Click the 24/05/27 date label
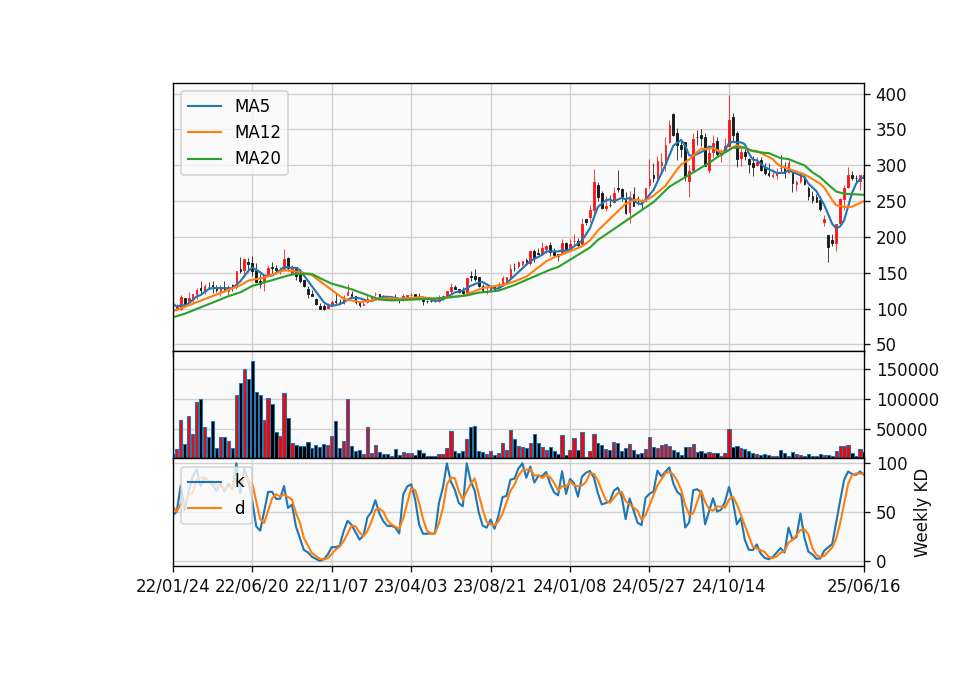The width and height of the screenshot is (960, 690). (x=649, y=586)
